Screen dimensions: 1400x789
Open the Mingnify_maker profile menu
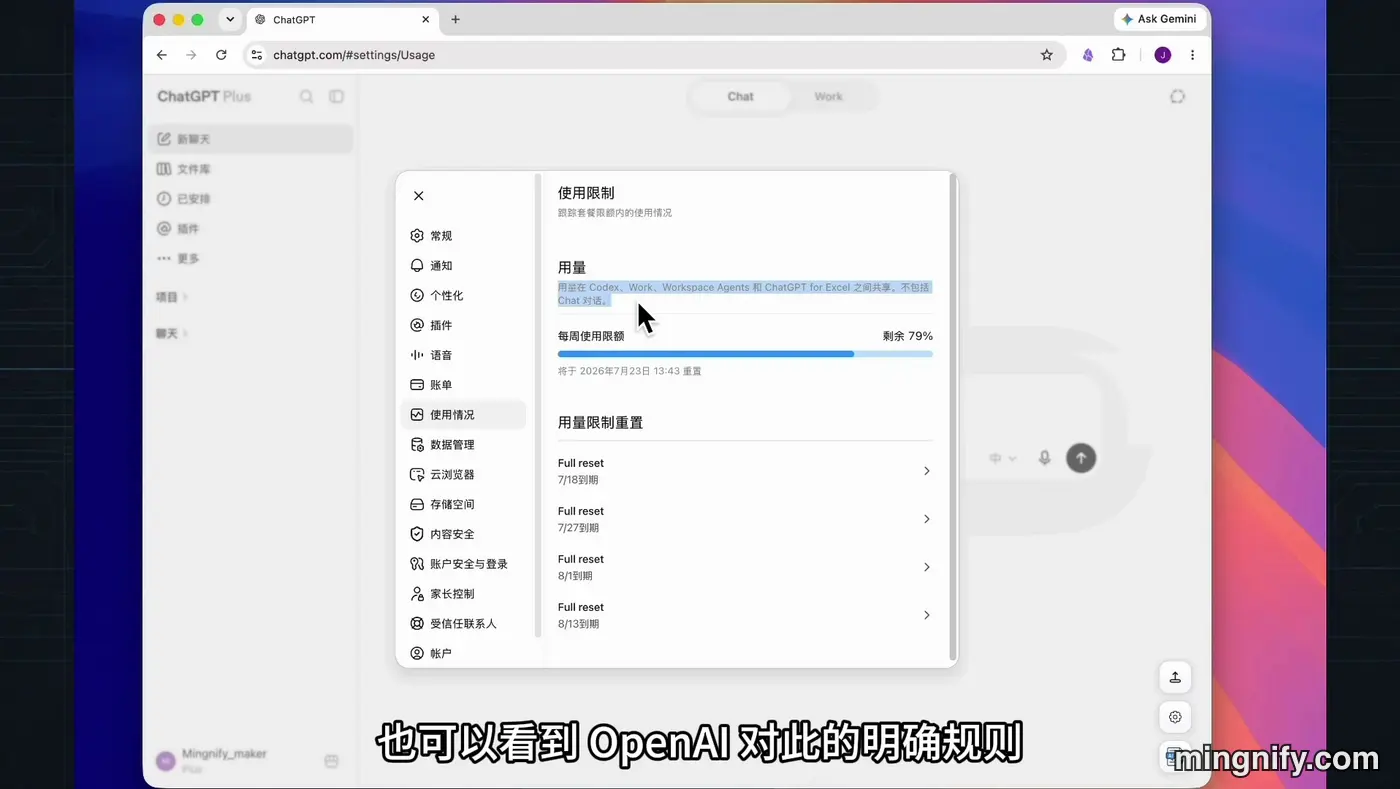(x=212, y=761)
